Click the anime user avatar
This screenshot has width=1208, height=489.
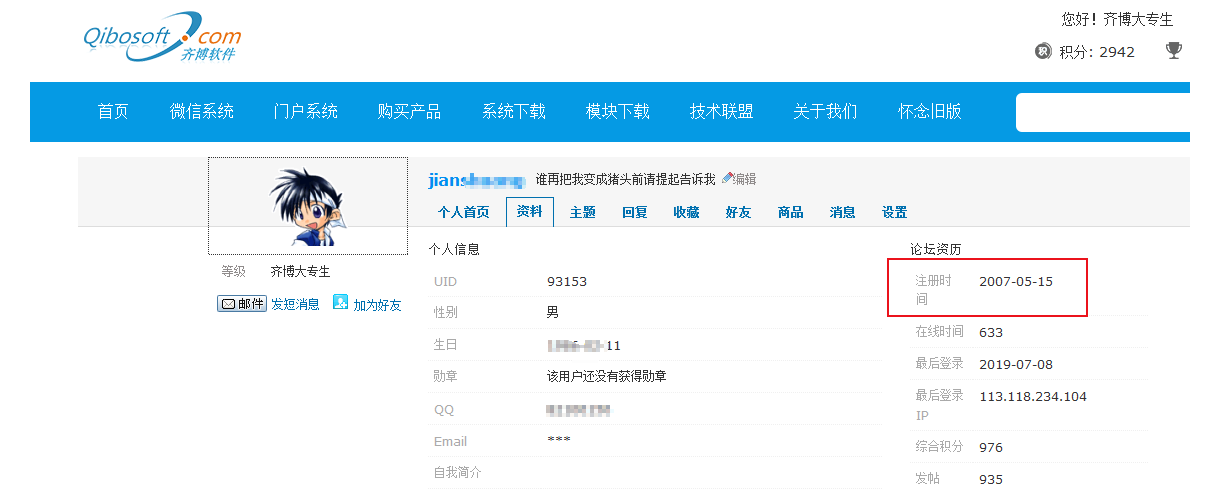click(308, 207)
